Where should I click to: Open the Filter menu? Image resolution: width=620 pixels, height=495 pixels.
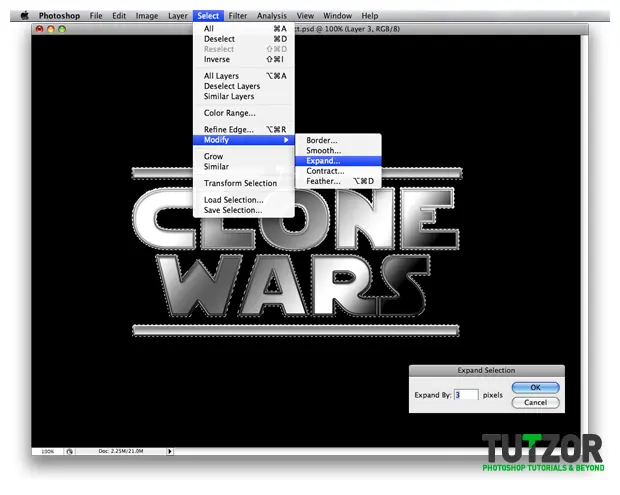click(x=238, y=16)
